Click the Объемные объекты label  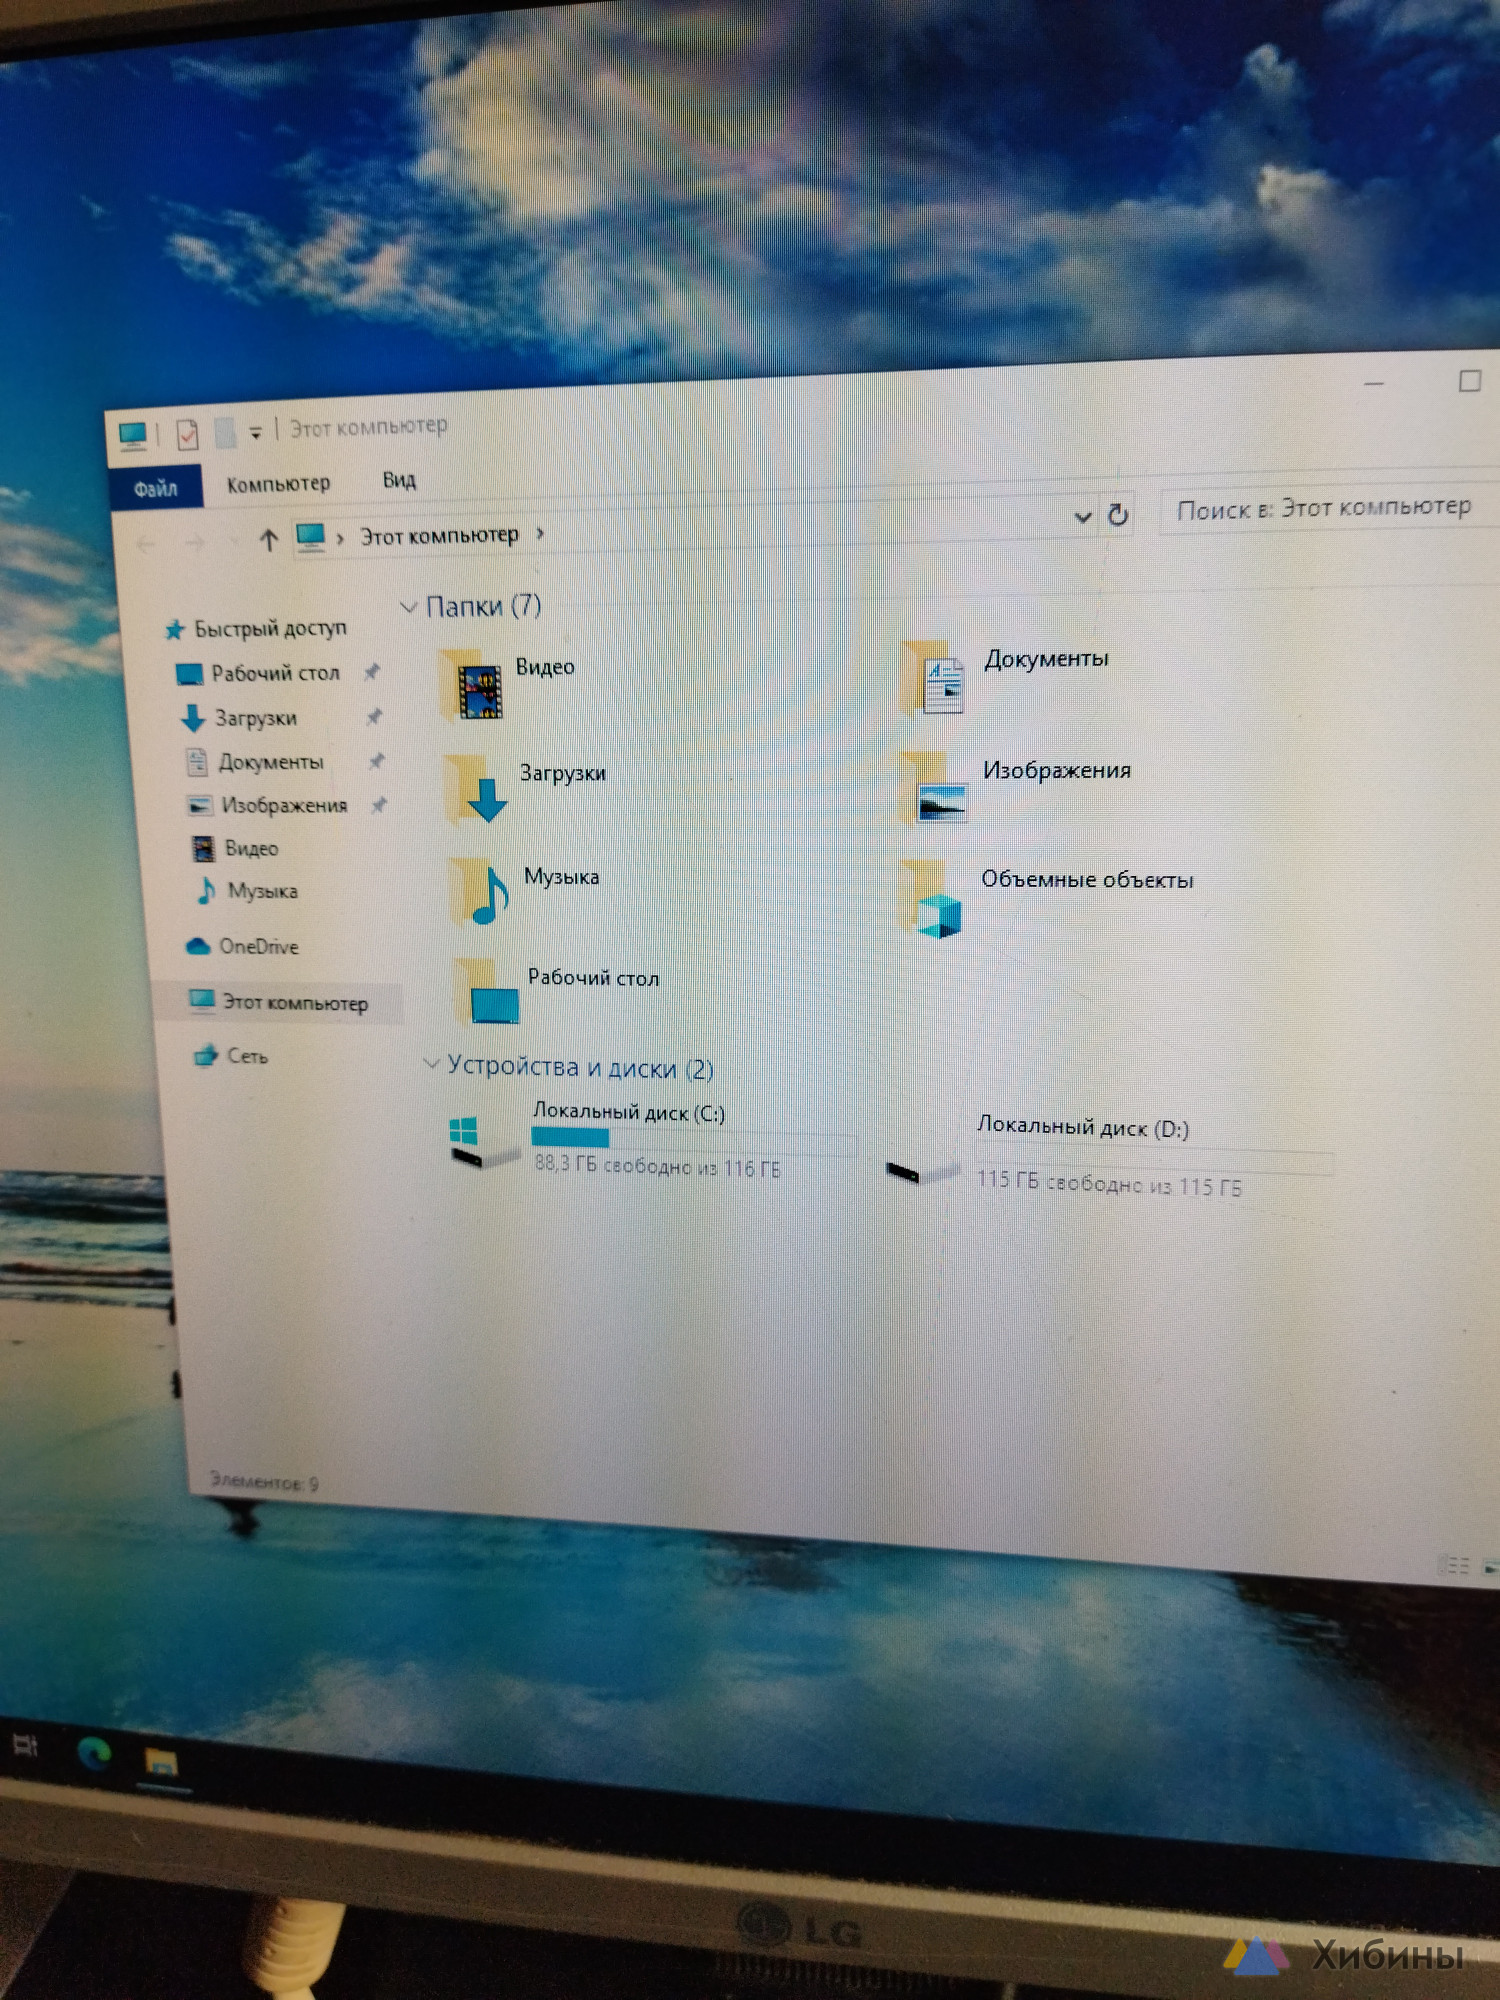click(x=1087, y=880)
